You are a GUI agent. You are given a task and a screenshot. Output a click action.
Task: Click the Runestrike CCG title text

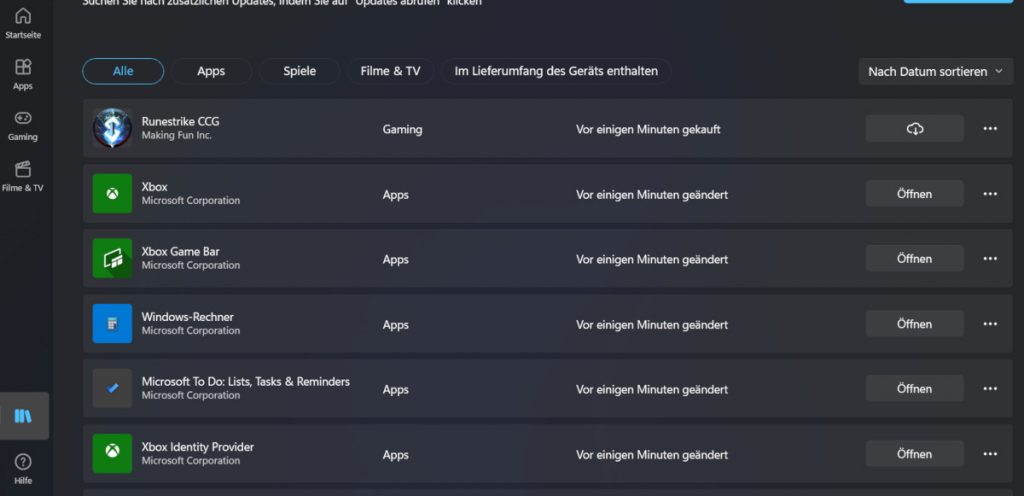point(180,121)
